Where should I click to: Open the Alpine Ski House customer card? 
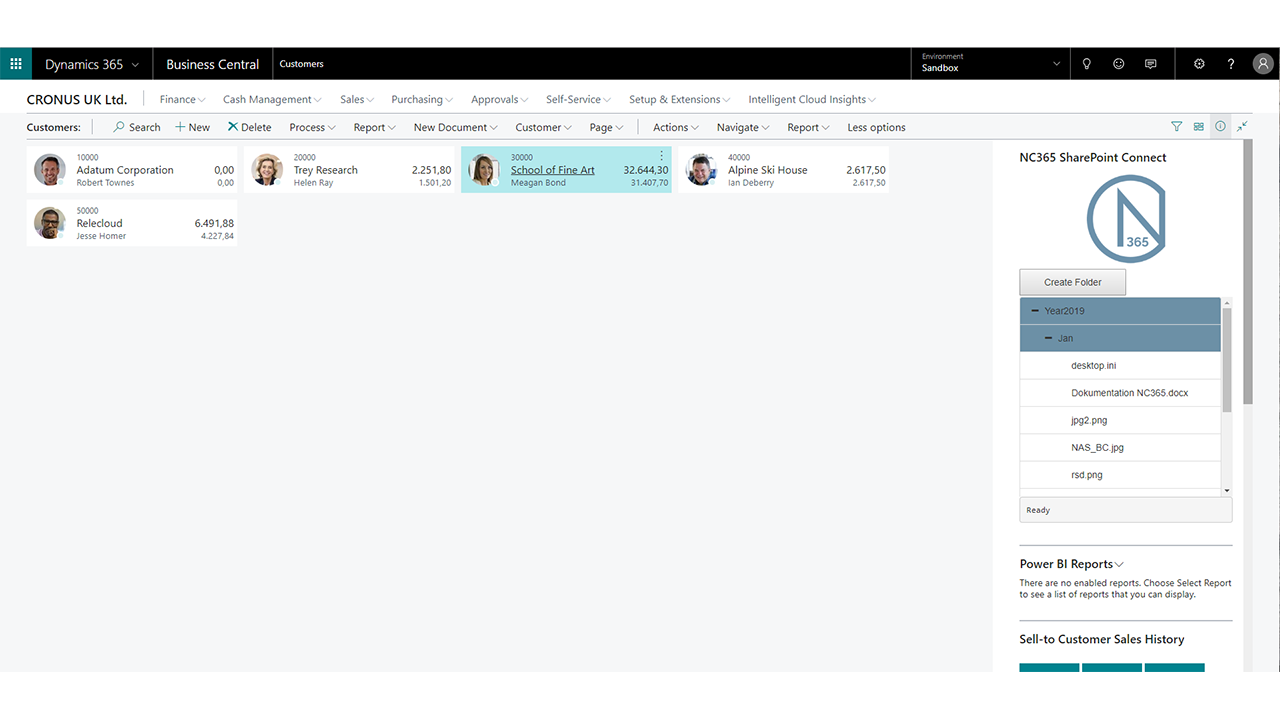click(x=783, y=170)
